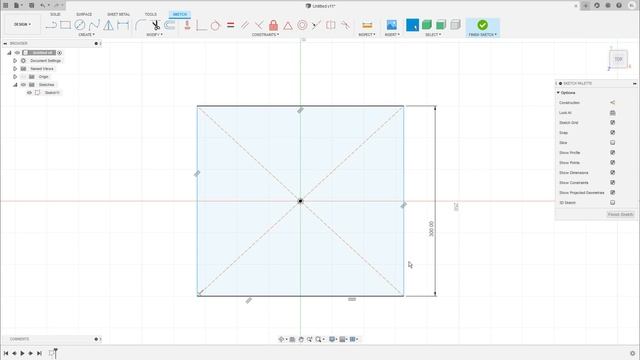Apply the Coincident constraint
640x360 pixels.
202,25
